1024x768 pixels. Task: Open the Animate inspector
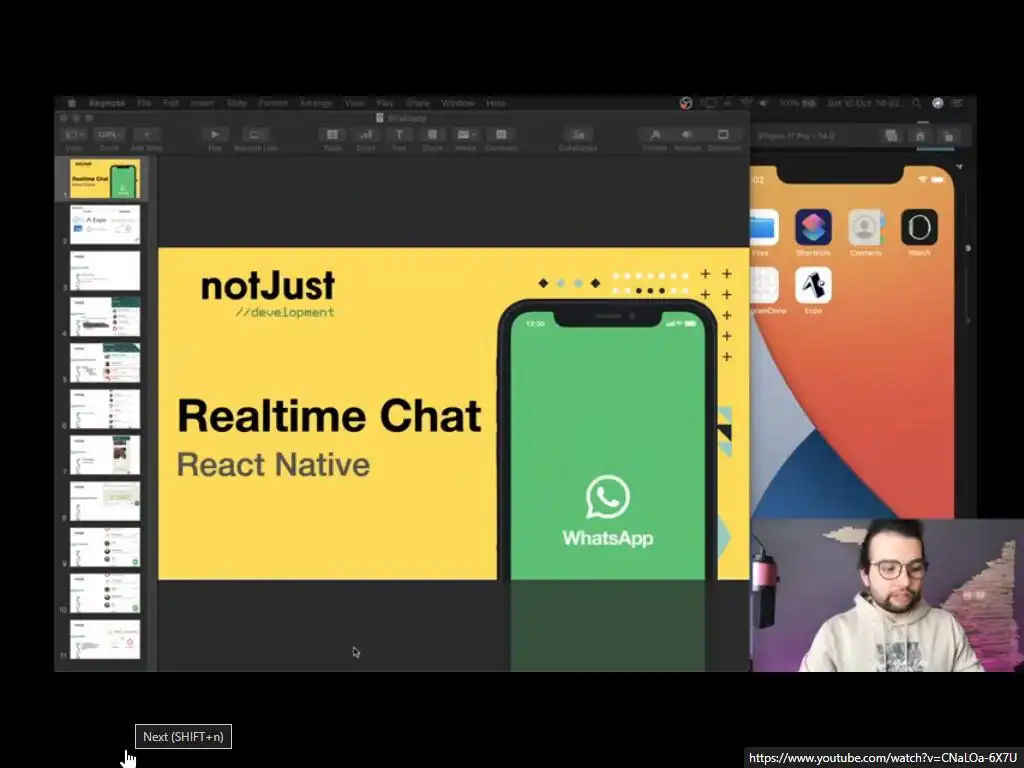click(x=687, y=135)
